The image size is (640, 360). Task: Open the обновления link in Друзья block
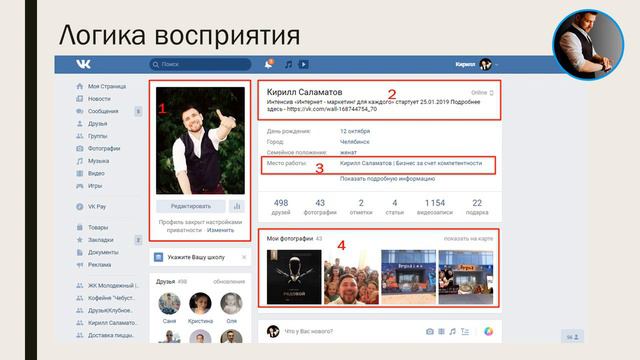229,282
